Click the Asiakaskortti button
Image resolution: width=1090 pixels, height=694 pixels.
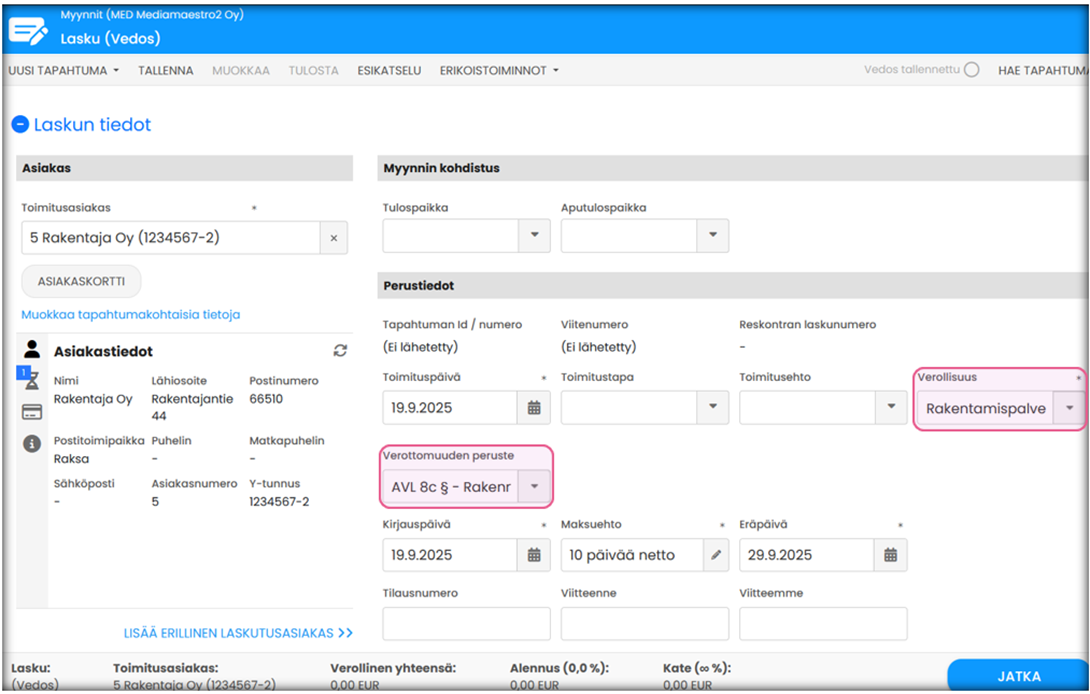click(x=82, y=282)
